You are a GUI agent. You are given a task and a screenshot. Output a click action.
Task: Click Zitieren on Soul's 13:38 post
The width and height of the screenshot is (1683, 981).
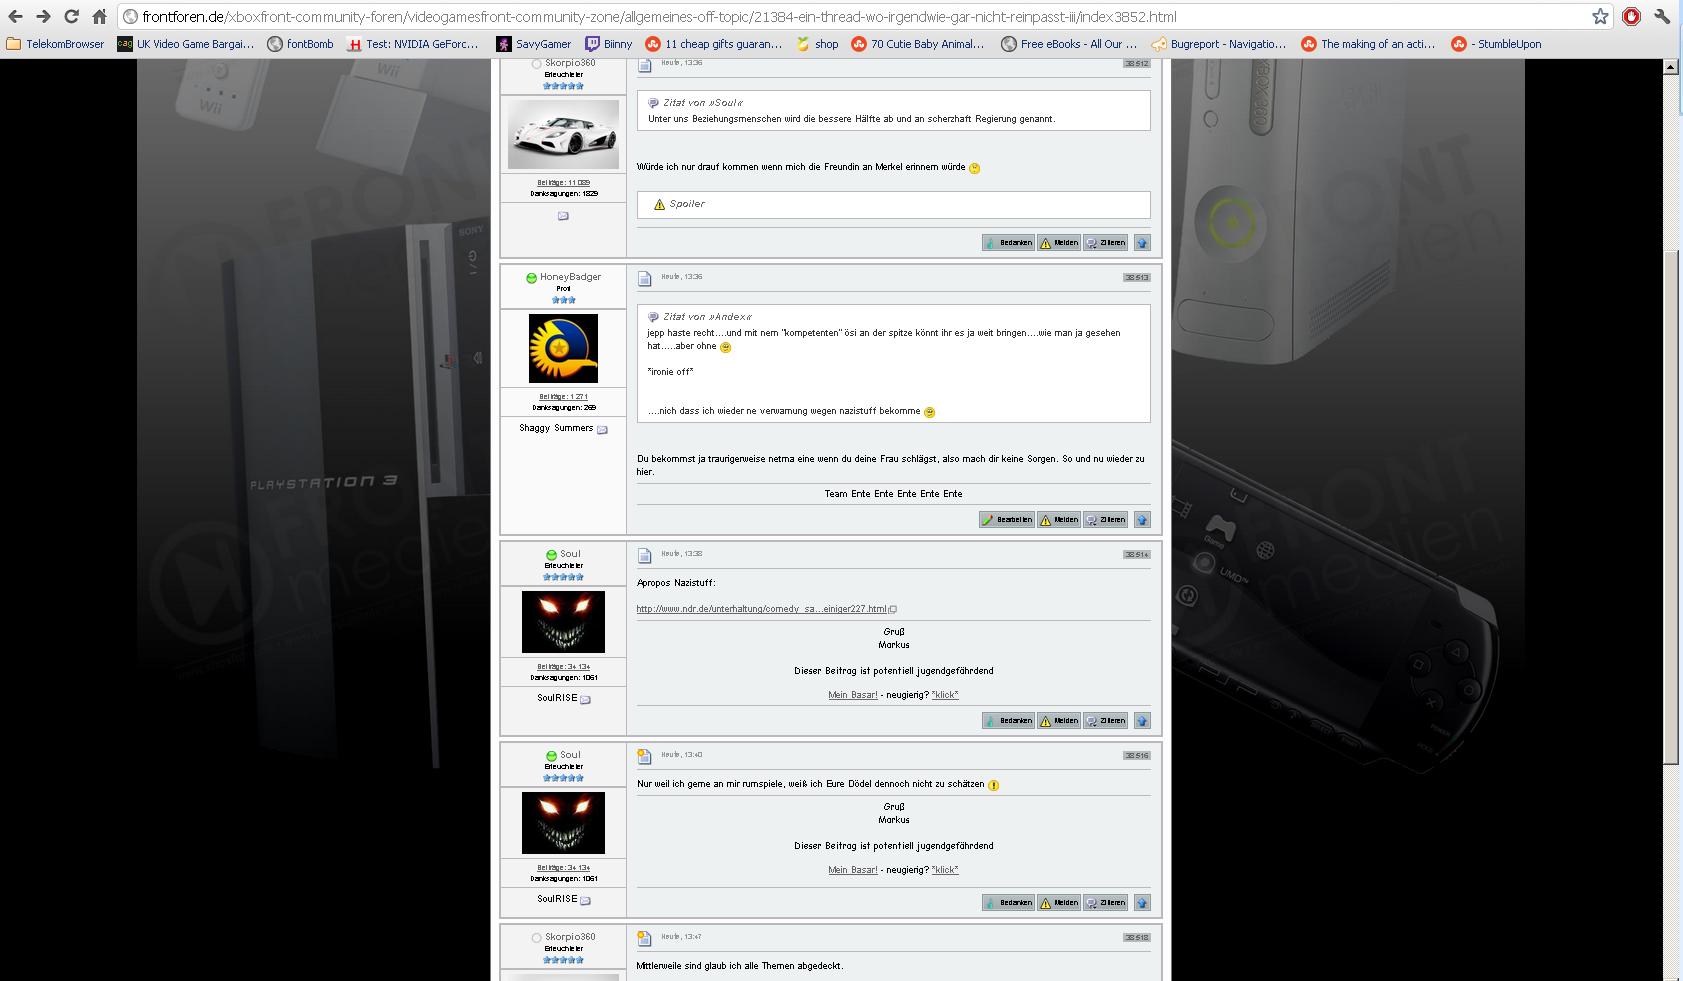coord(1105,721)
